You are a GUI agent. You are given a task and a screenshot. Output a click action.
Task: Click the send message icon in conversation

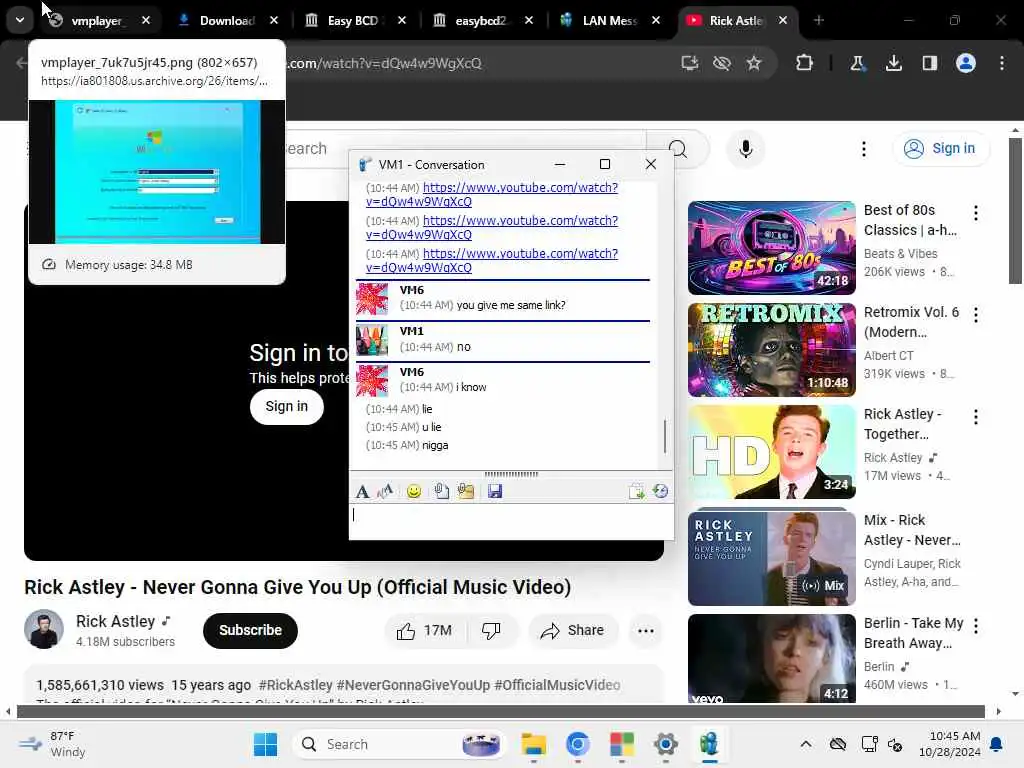tap(636, 491)
